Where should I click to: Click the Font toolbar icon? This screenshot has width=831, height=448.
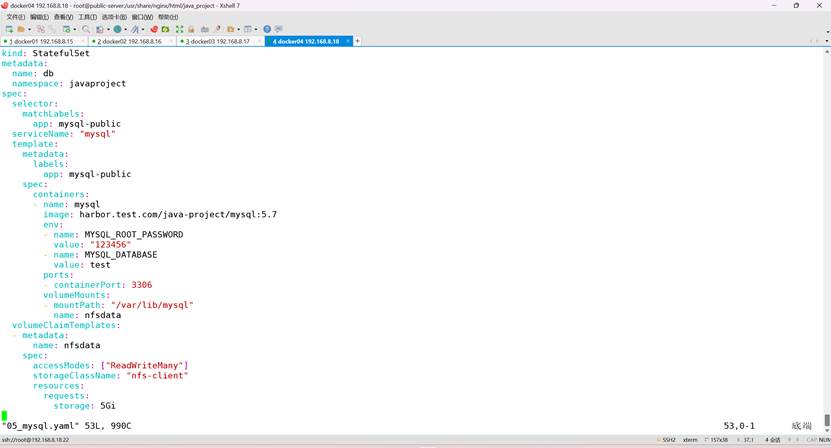click(x=135, y=29)
